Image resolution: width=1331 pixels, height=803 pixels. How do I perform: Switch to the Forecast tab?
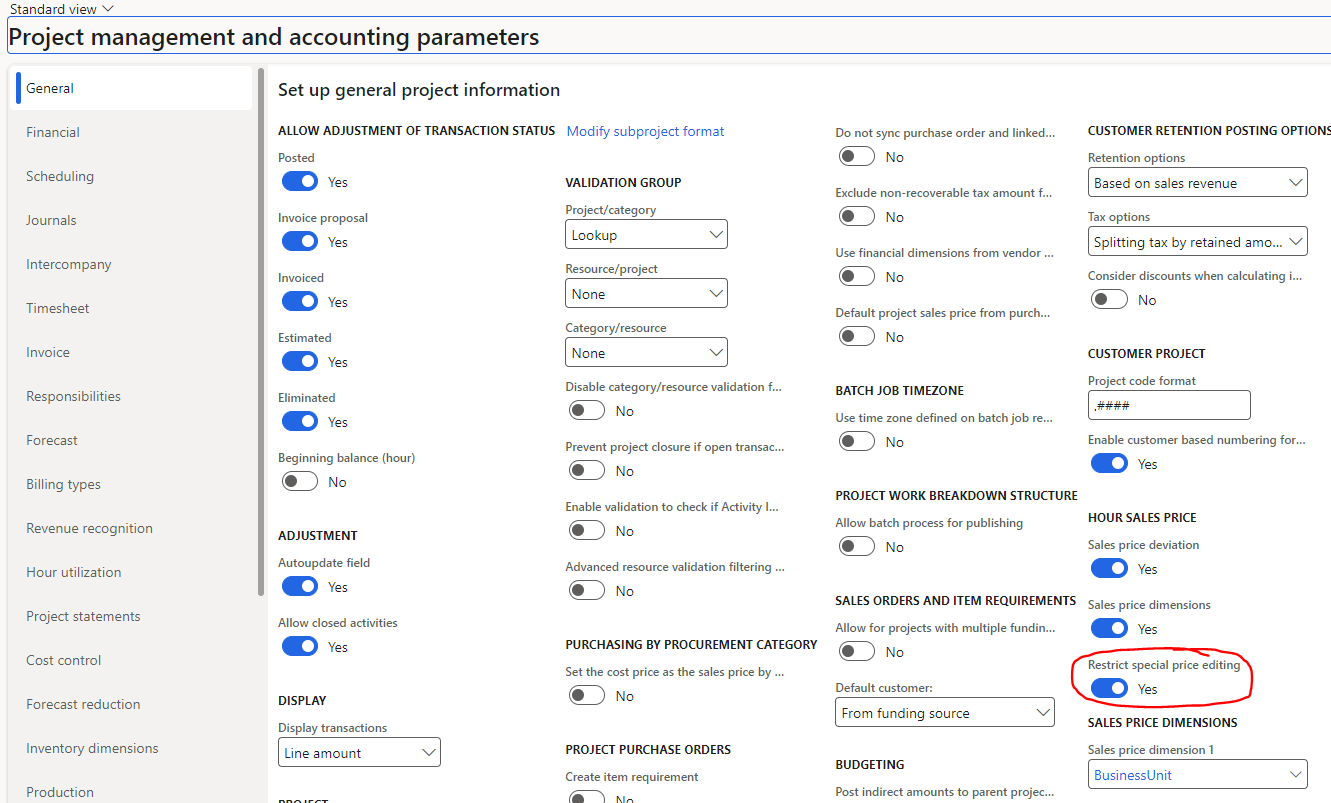click(x=134, y=440)
